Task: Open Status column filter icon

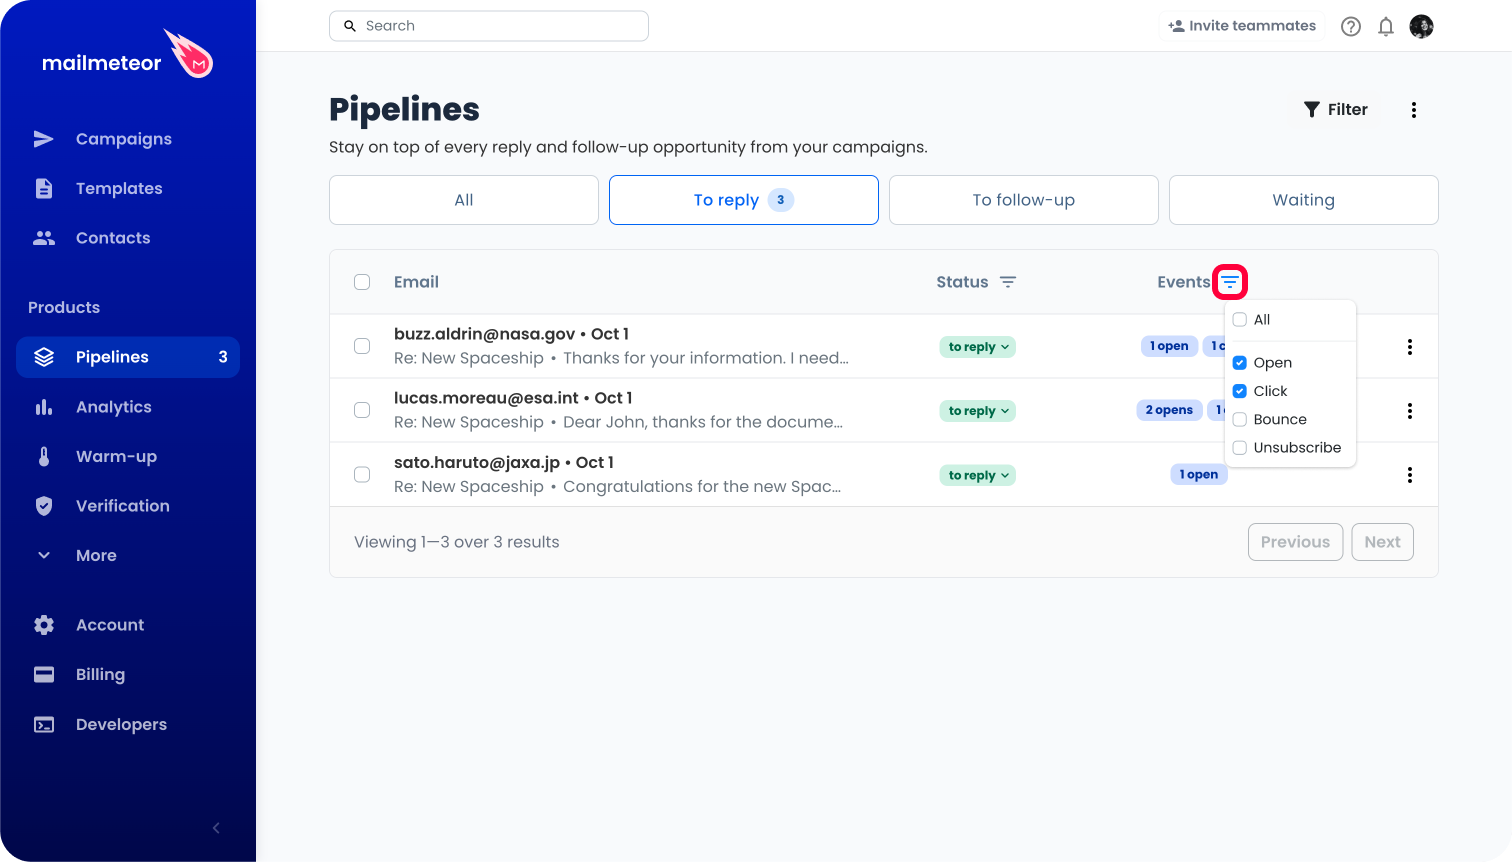Action: pos(1008,282)
